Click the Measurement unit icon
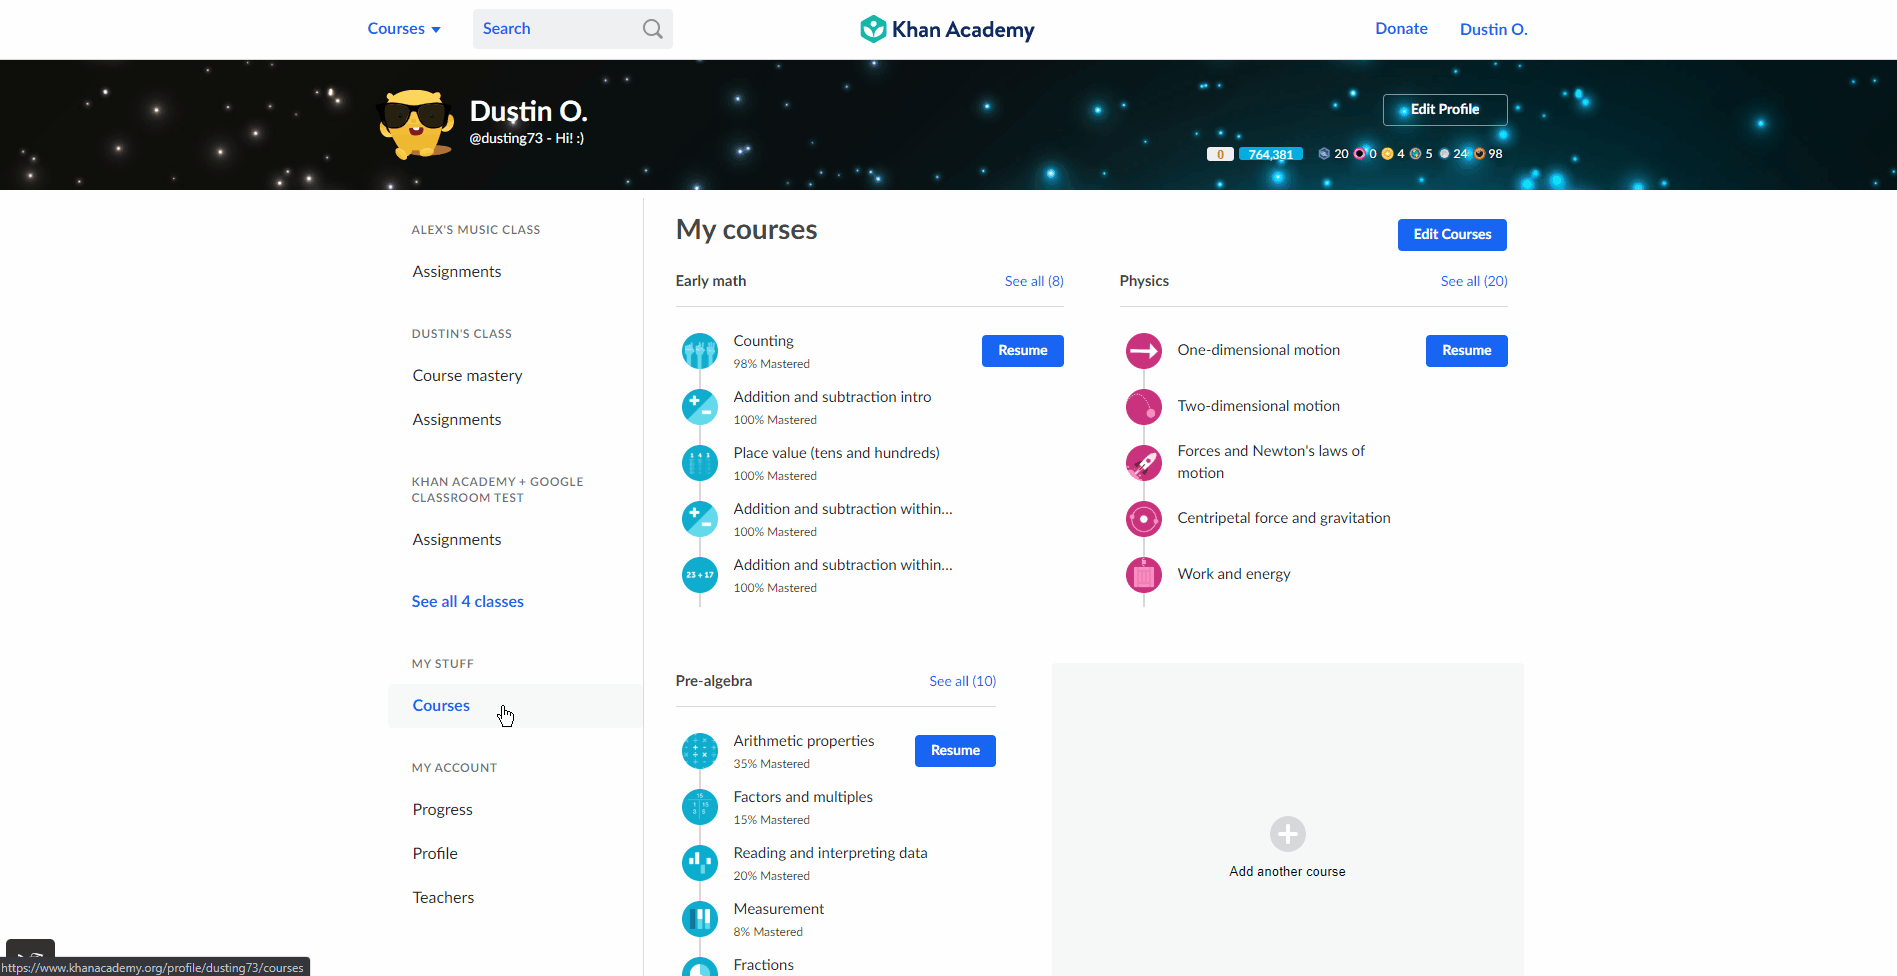This screenshot has width=1897, height=976. [x=700, y=919]
